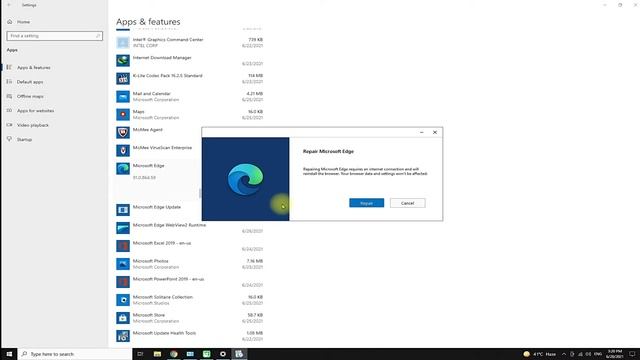This screenshot has height=360, width=640.
Task: Open Task View from the taskbar
Action: click(140, 354)
